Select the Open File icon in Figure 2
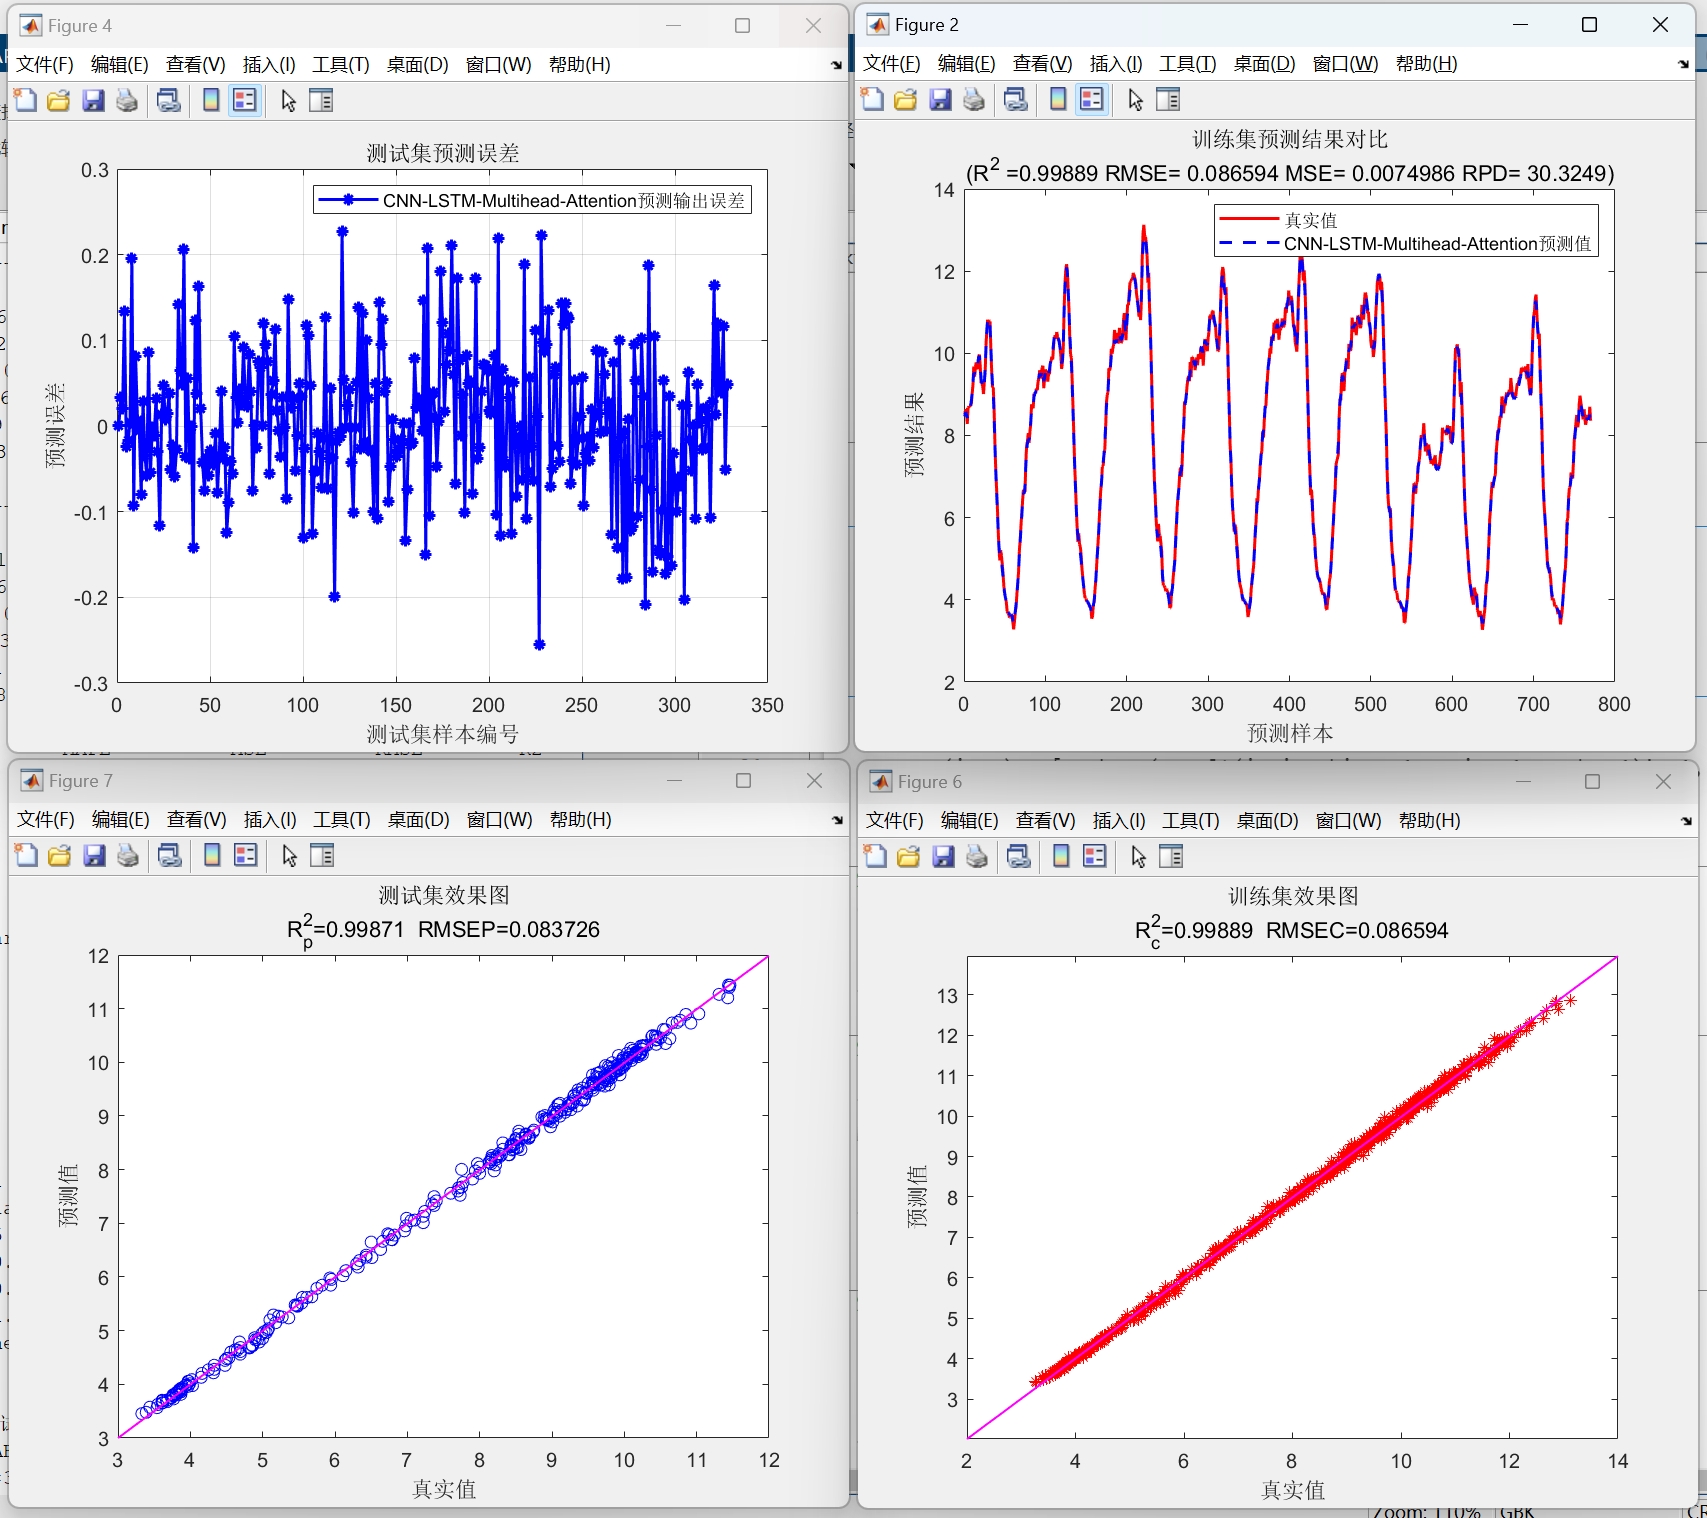 coord(905,99)
